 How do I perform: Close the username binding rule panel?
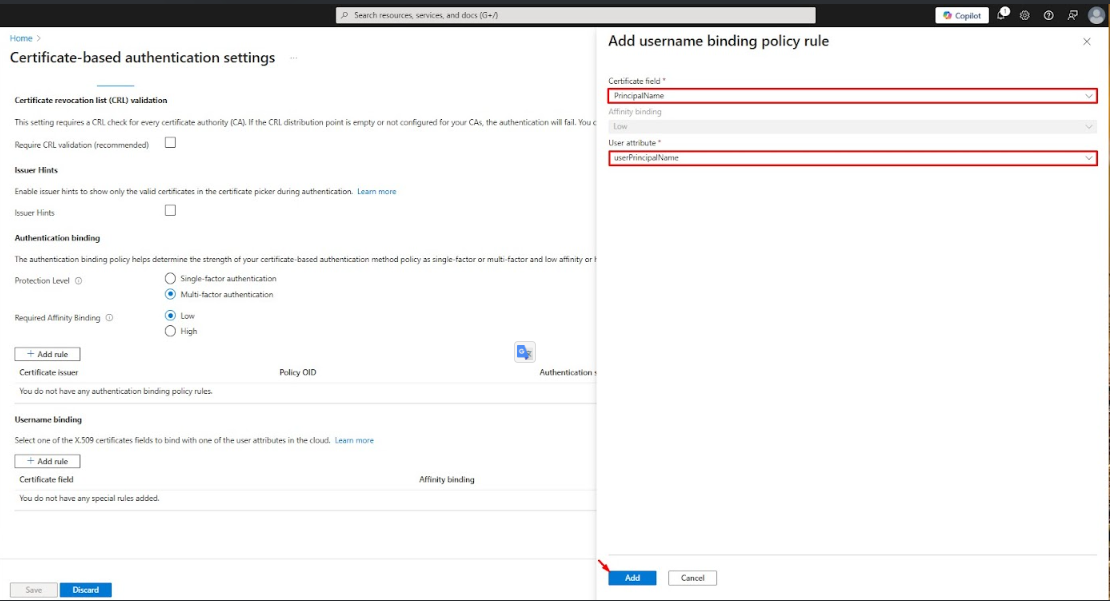click(x=1087, y=42)
